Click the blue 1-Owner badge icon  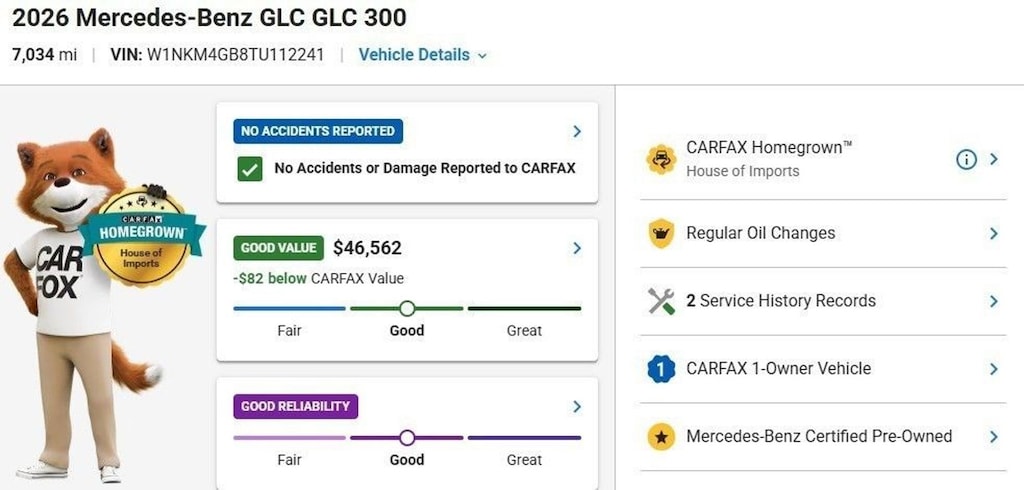661,369
